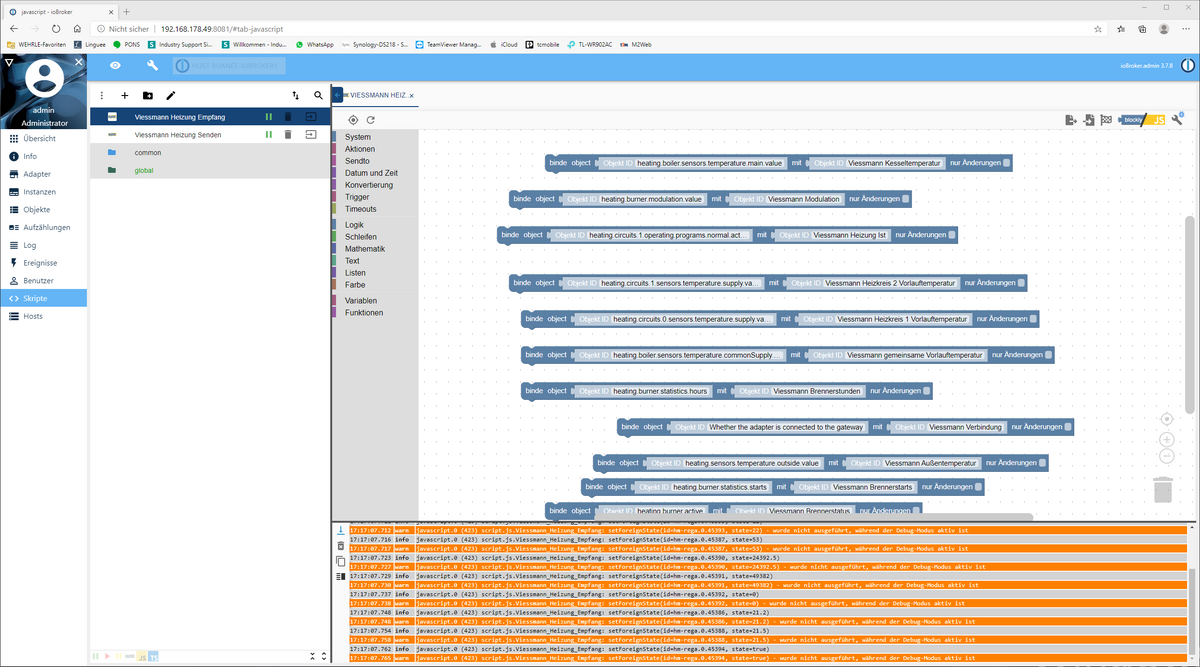Check 'nur Änderungen' for Viessmann Brennerstunden
The image size is (1200, 667).
click(927, 391)
